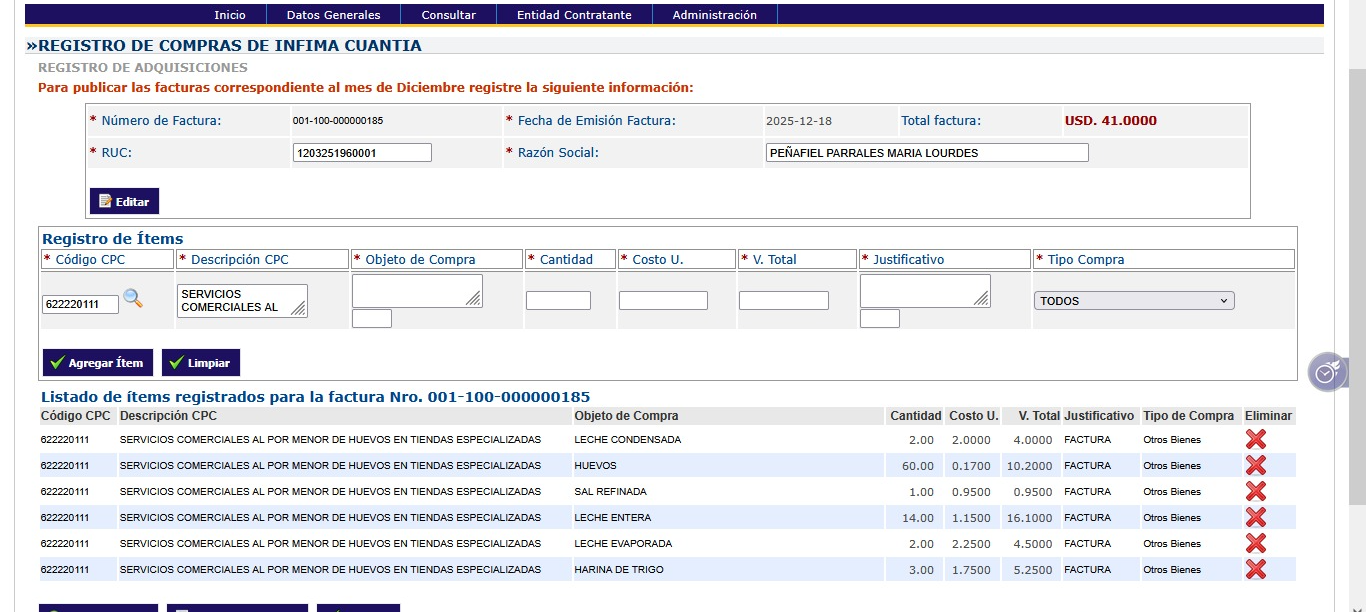Open the Datos Generales menu
Screen dimensions: 1366x612
click(333, 15)
